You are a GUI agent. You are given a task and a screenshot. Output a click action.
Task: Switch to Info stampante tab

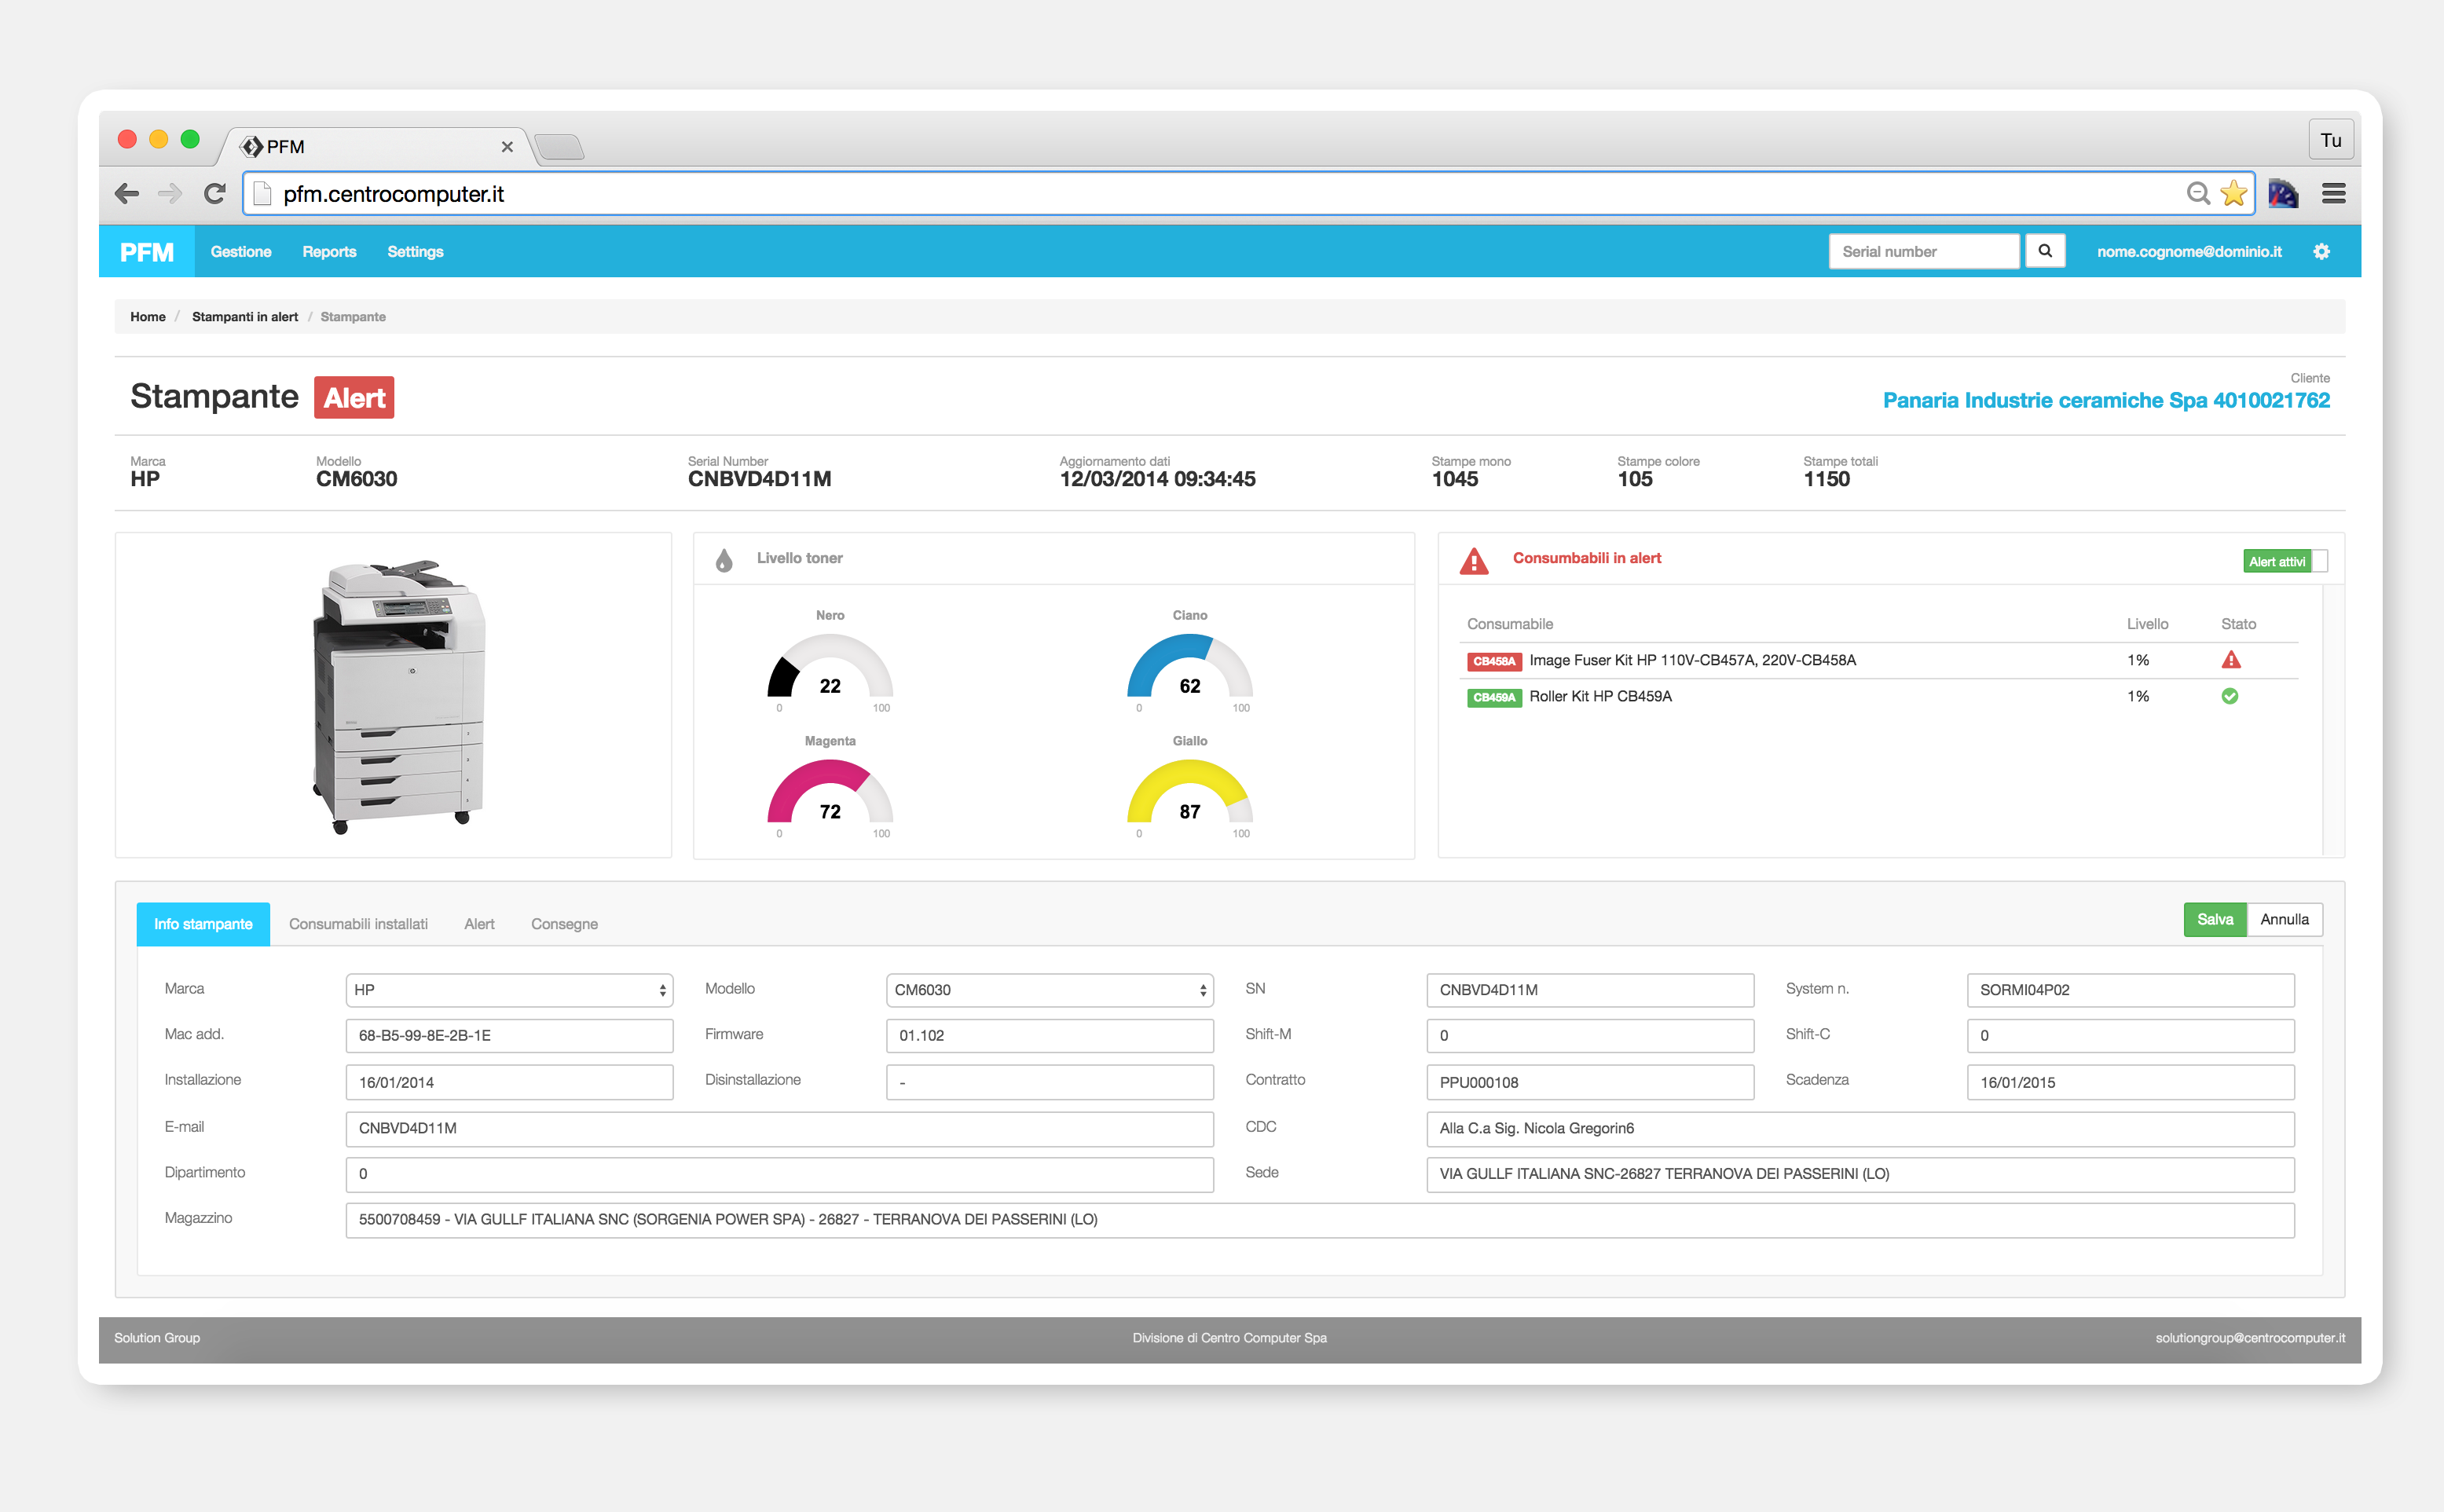pos(203,924)
